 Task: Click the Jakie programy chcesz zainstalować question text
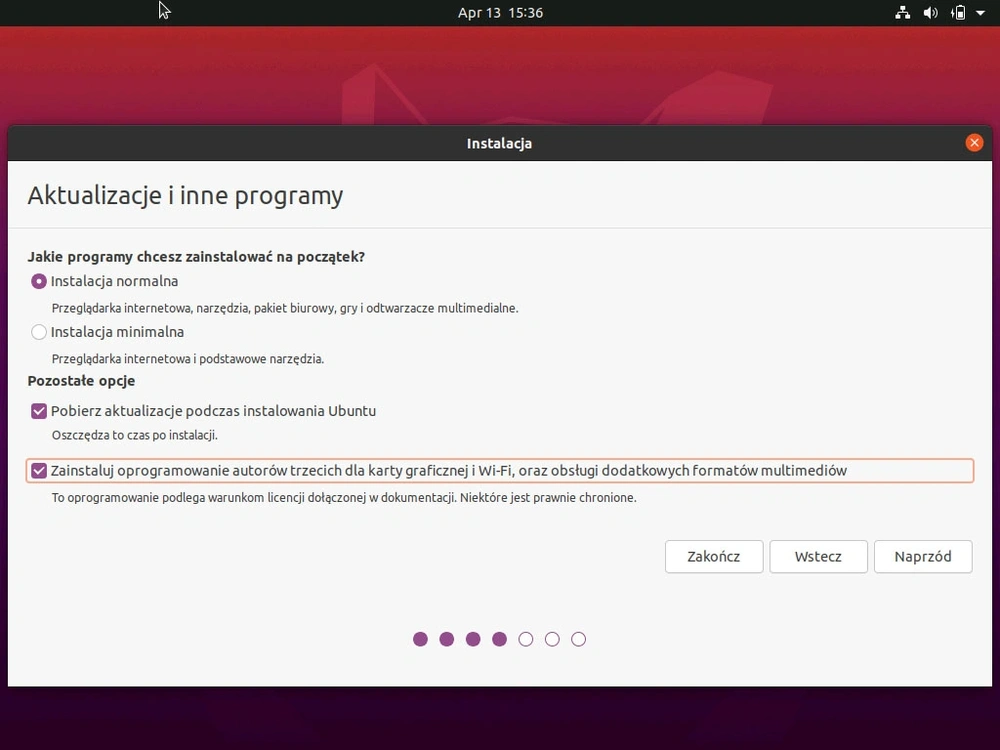(x=196, y=257)
